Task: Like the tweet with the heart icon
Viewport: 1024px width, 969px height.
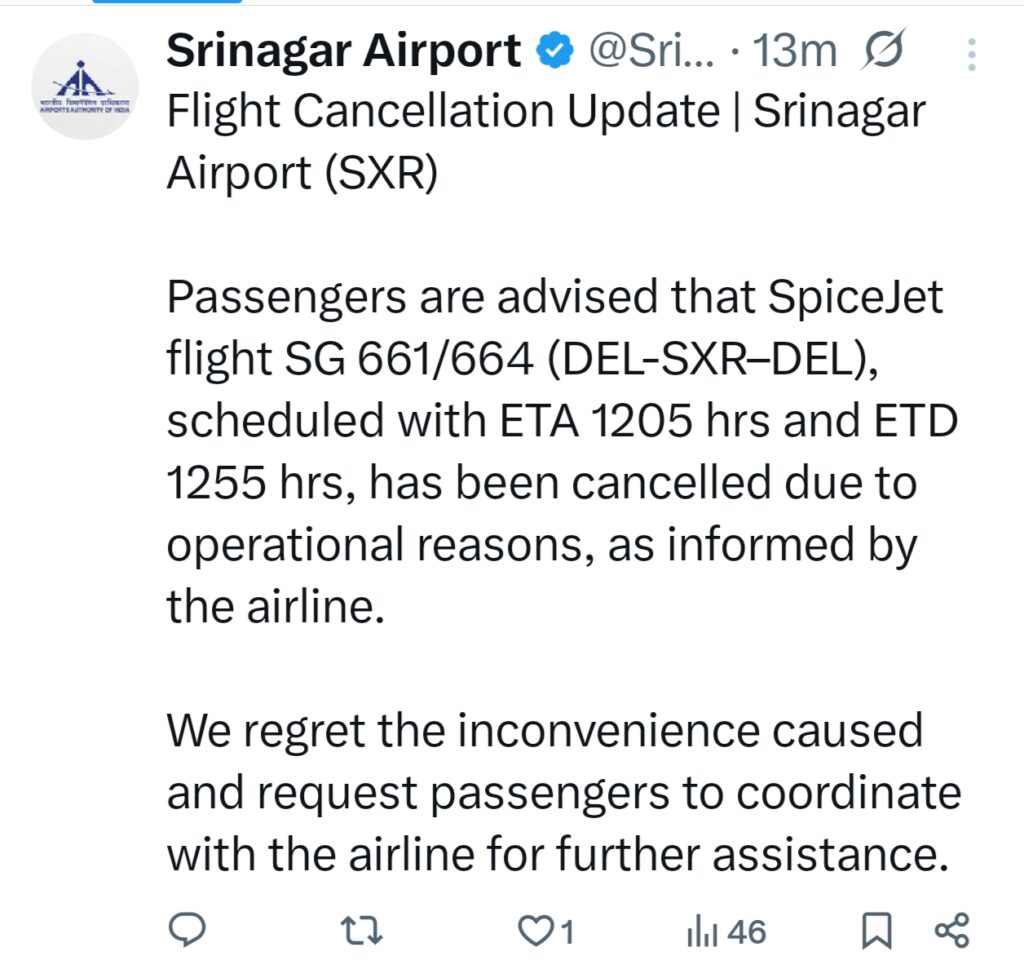Action: pos(537,932)
